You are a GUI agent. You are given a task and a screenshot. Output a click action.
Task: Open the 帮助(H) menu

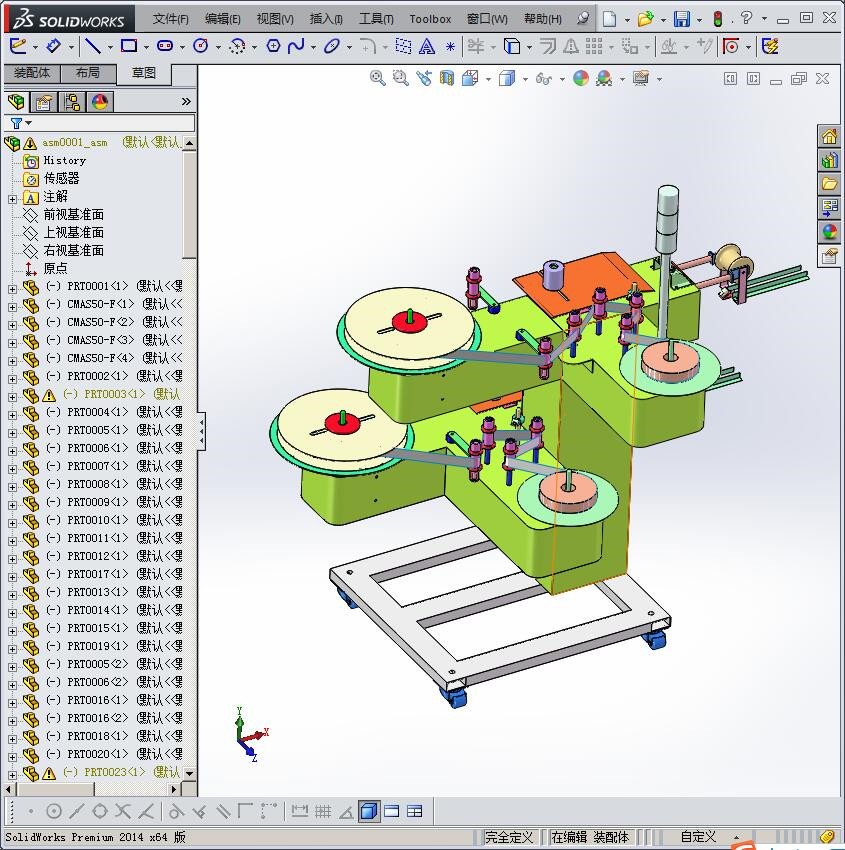[543, 19]
